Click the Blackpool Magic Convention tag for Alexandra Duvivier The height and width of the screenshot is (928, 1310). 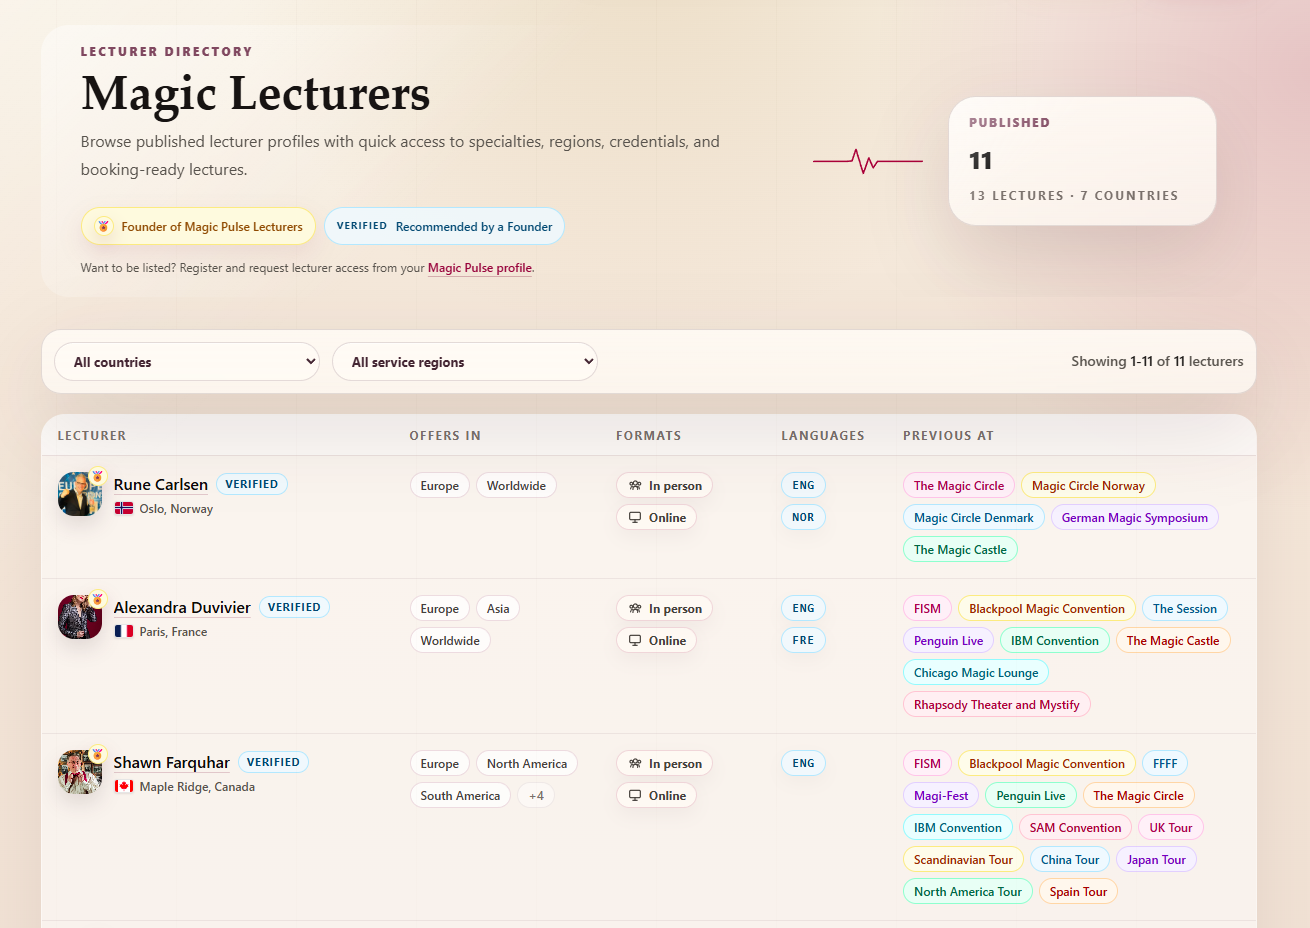coord(1046,608)
